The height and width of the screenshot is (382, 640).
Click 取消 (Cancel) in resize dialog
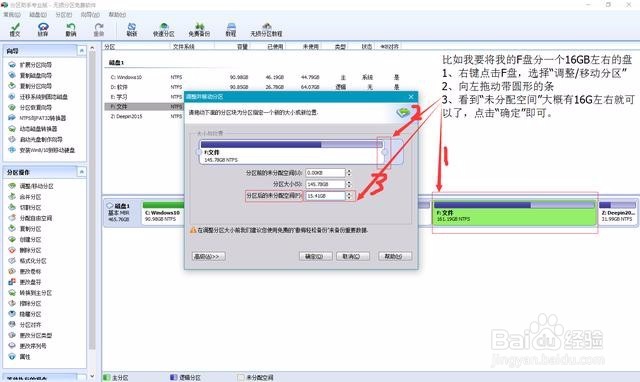[x=353, y=256]
